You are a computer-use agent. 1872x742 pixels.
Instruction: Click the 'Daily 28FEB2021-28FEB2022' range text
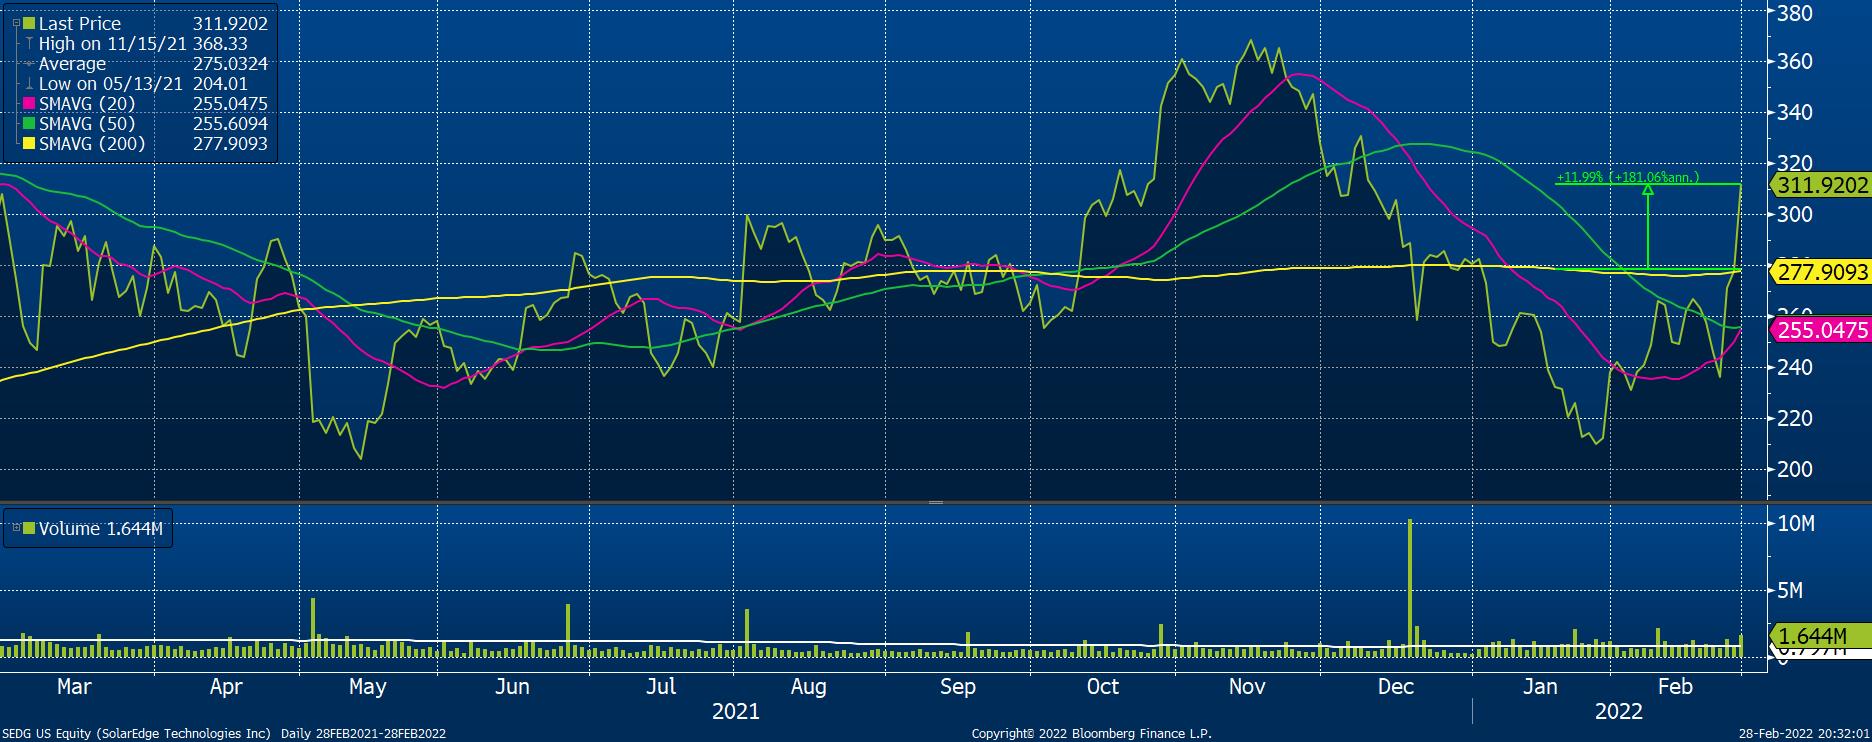pos(361,734)
